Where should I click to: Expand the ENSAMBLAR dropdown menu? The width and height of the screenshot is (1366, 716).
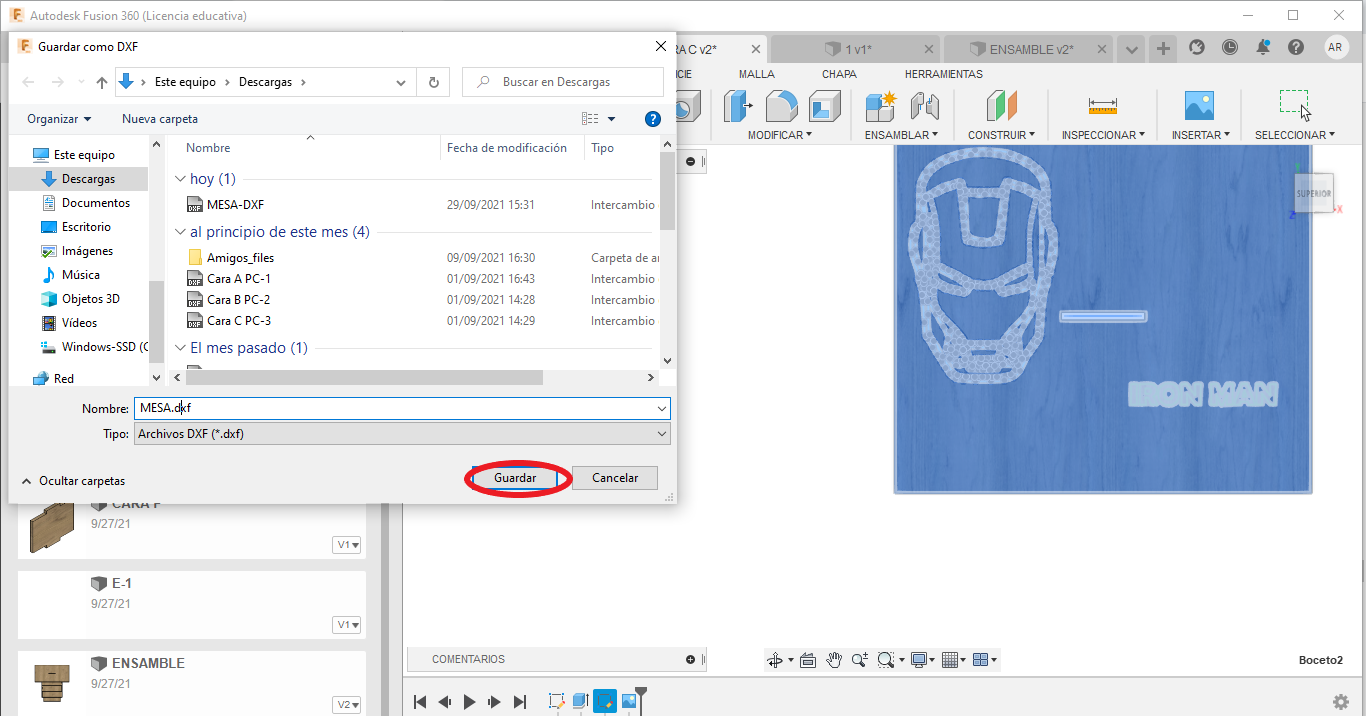[901, 135]
